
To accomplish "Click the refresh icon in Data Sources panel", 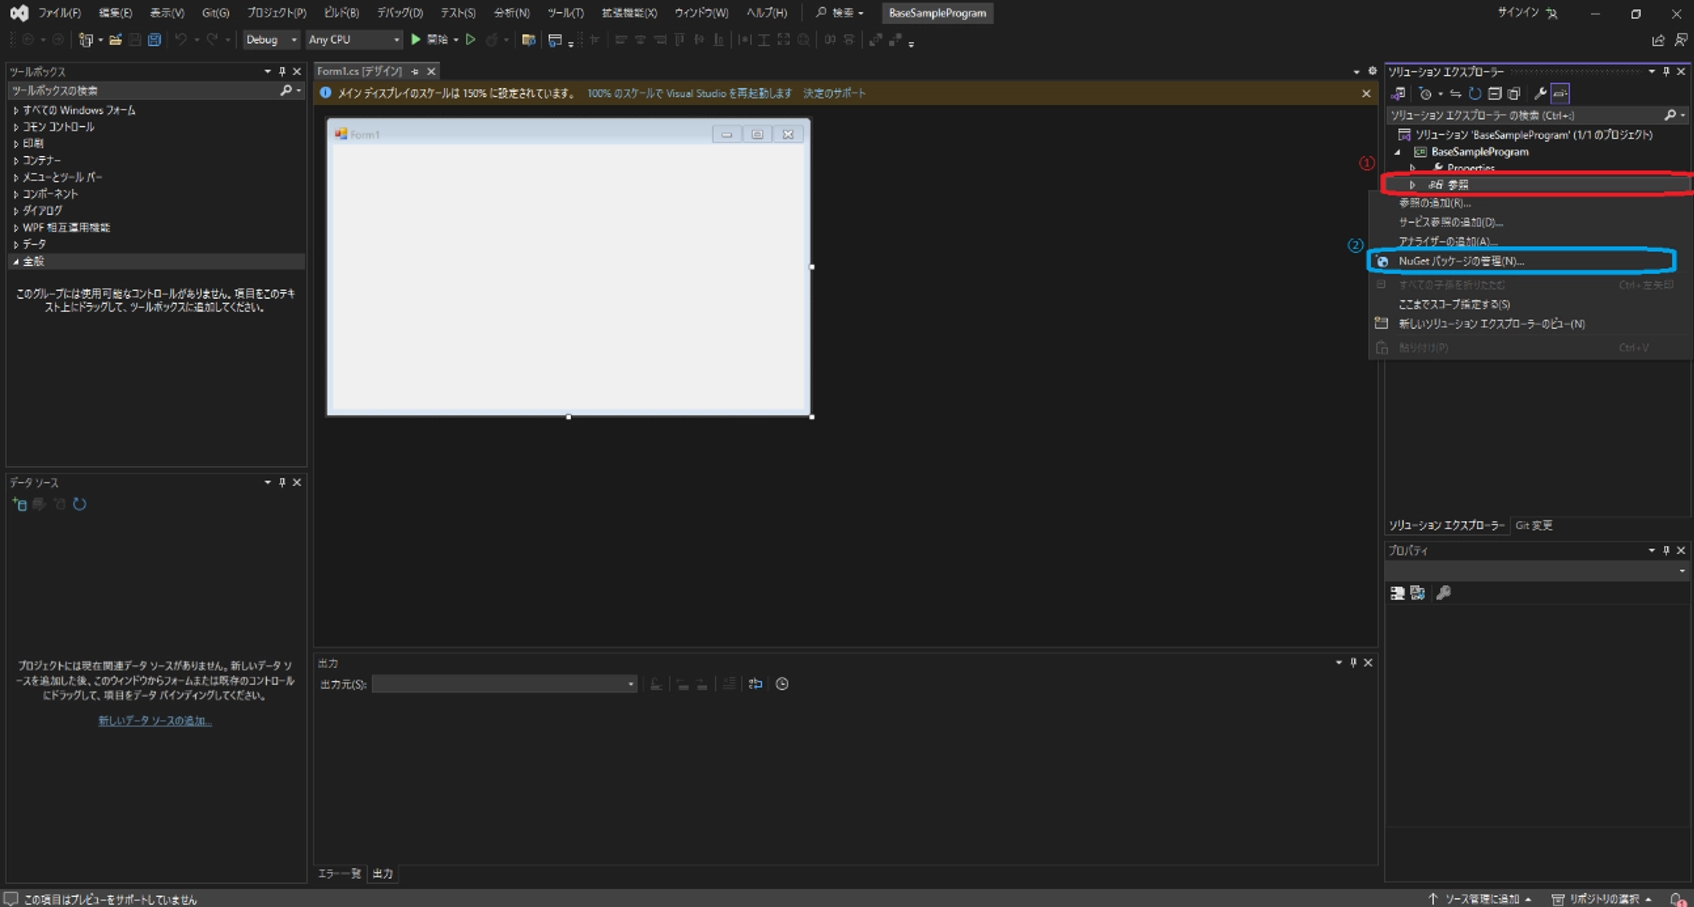I will pos(80,504).
